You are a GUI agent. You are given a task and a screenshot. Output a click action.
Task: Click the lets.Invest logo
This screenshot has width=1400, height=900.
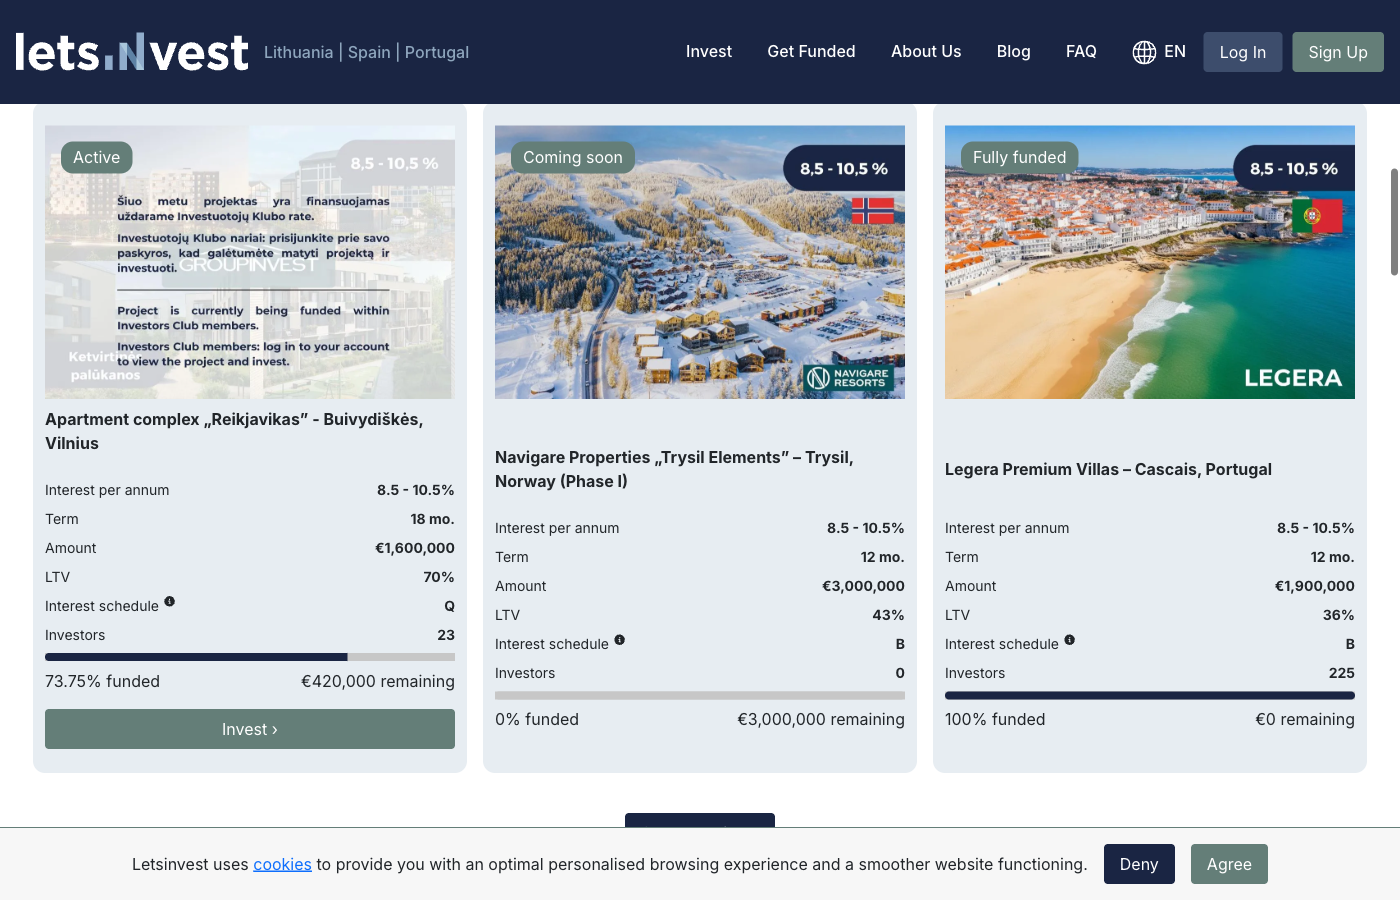(x=131, y=51)
